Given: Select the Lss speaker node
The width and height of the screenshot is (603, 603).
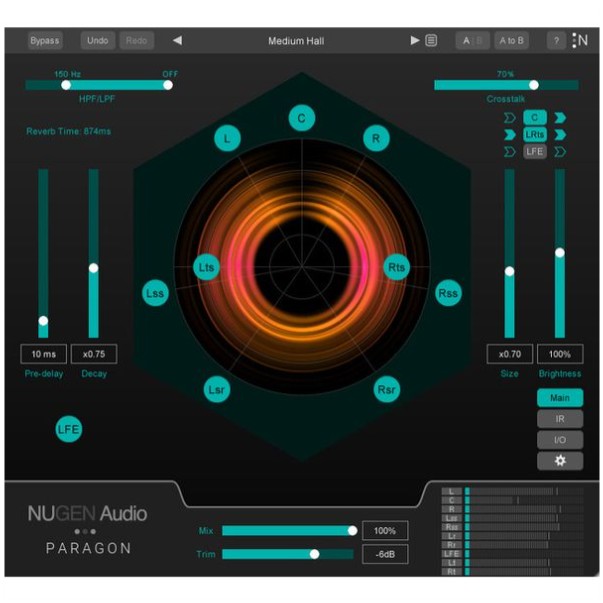Looking at the screenshot, I should click(155, 293).
